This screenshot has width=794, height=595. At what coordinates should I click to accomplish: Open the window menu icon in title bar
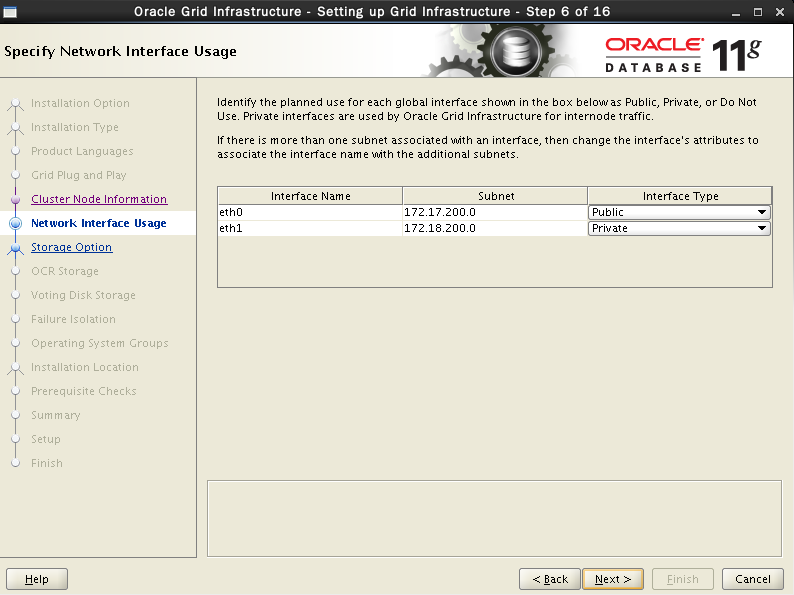pos(10,12)
